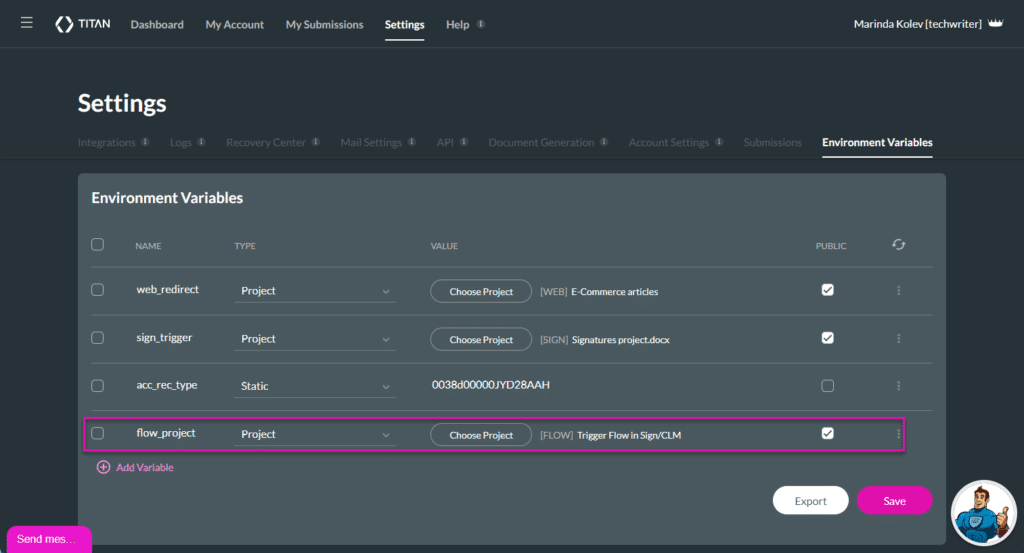Viewport: 1024px width, 553px height.
Task: Open the superhero mascot help avatar
Action: (983, 513)
